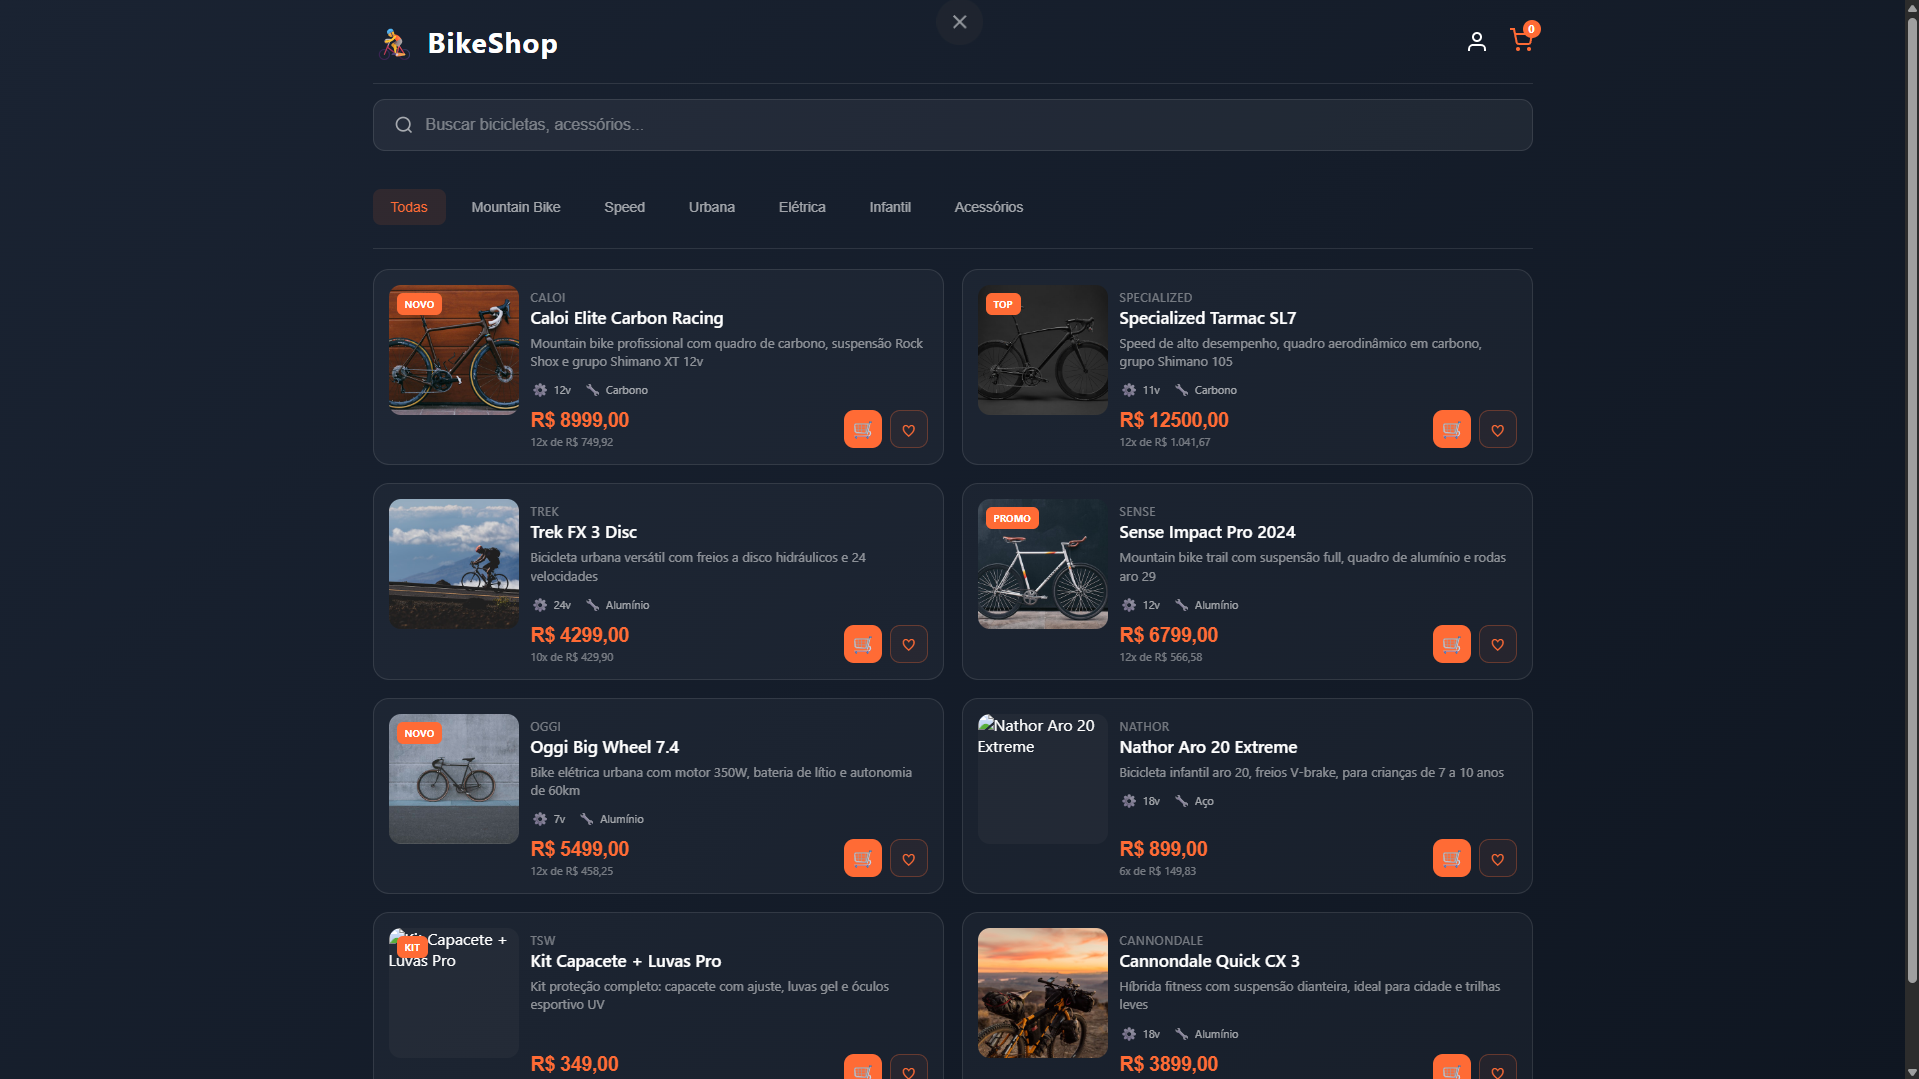Image resolution: width=1919 pixels, height=1079 pixels.
Task: Click the PROMO badge on Sense bike
Action: [1012, 518]
